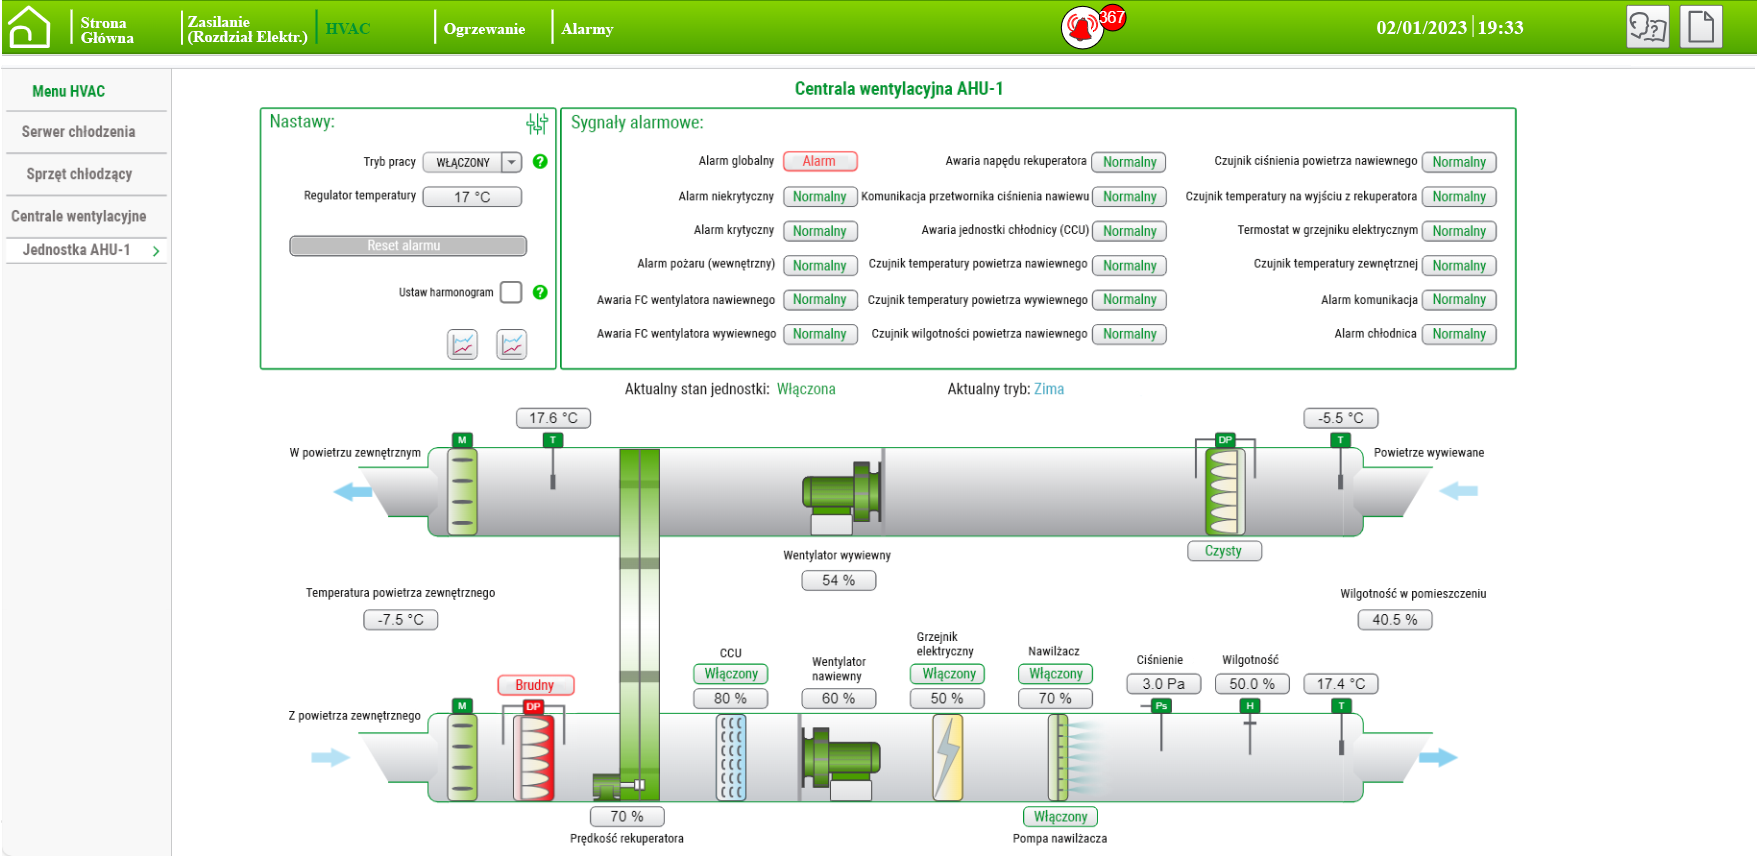Image resolution: width=1757 pixels, height=859 pixels.
Task: Click the document page icon top right
Action: (1700, 27)
